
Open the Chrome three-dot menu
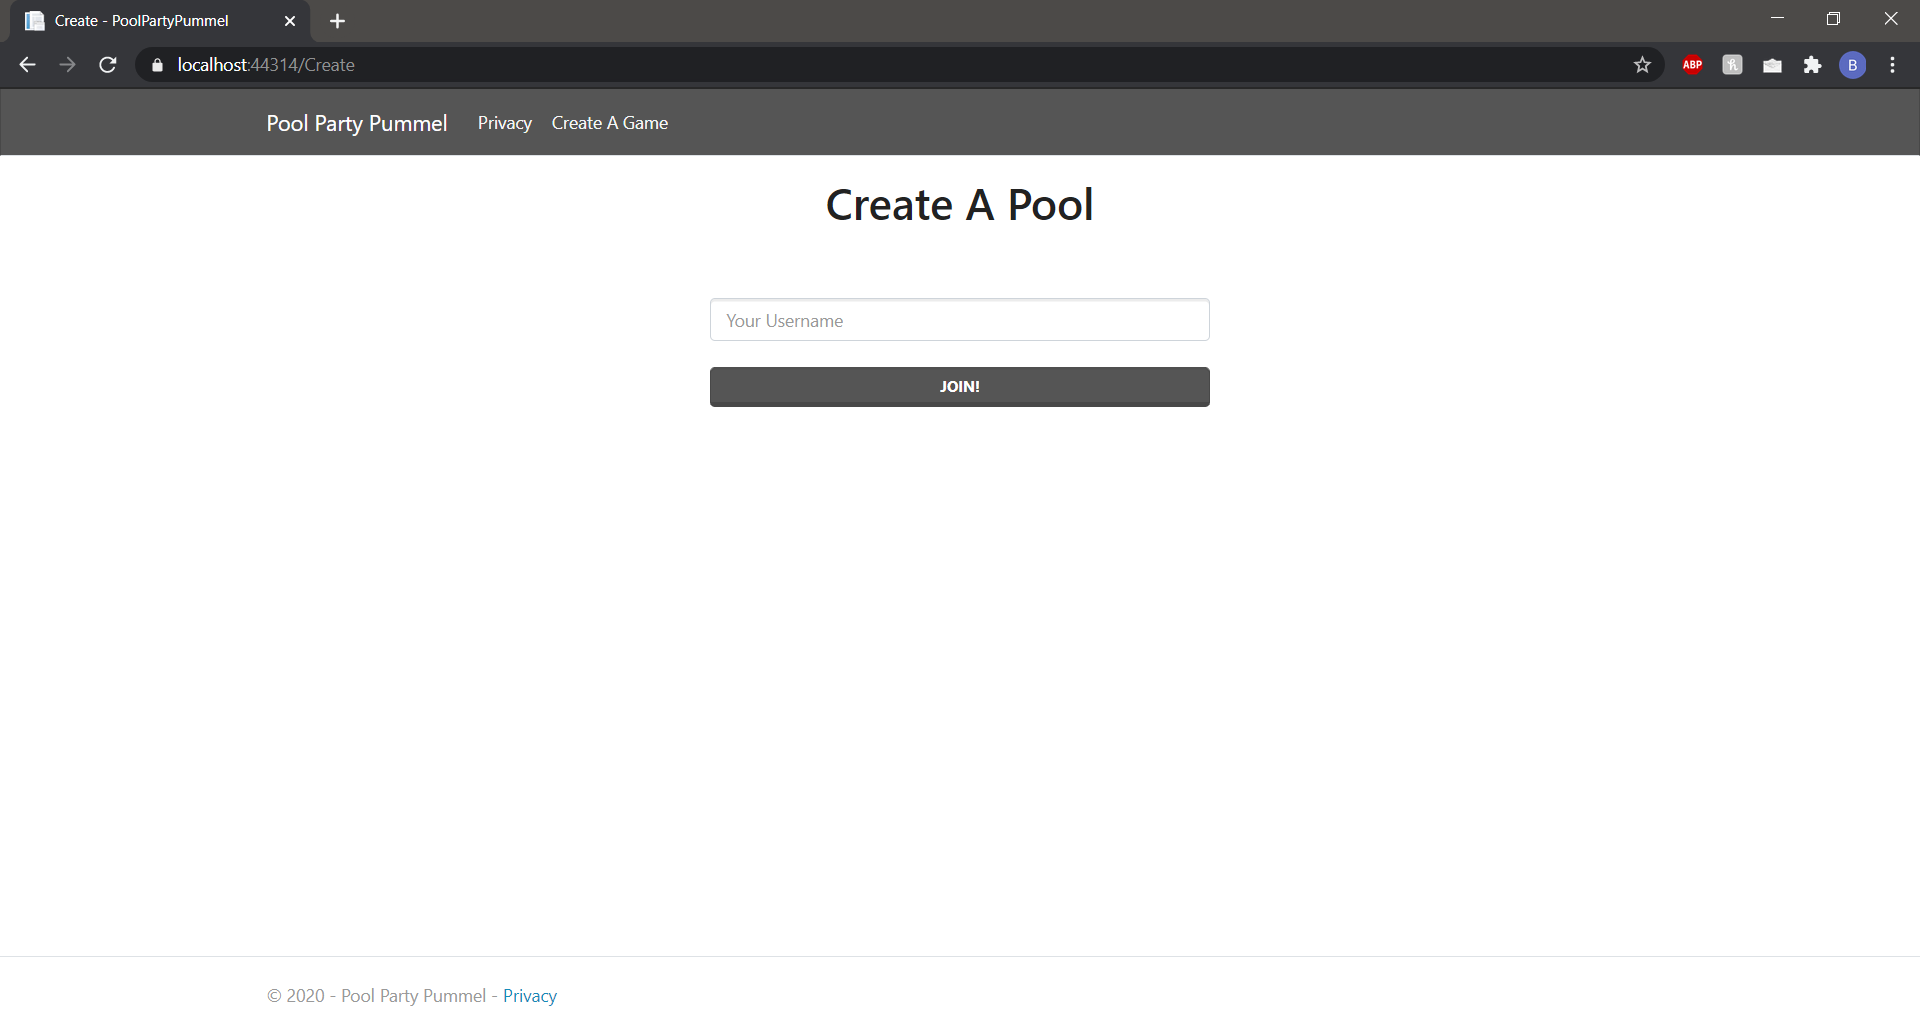click(x=1892, y=64)
